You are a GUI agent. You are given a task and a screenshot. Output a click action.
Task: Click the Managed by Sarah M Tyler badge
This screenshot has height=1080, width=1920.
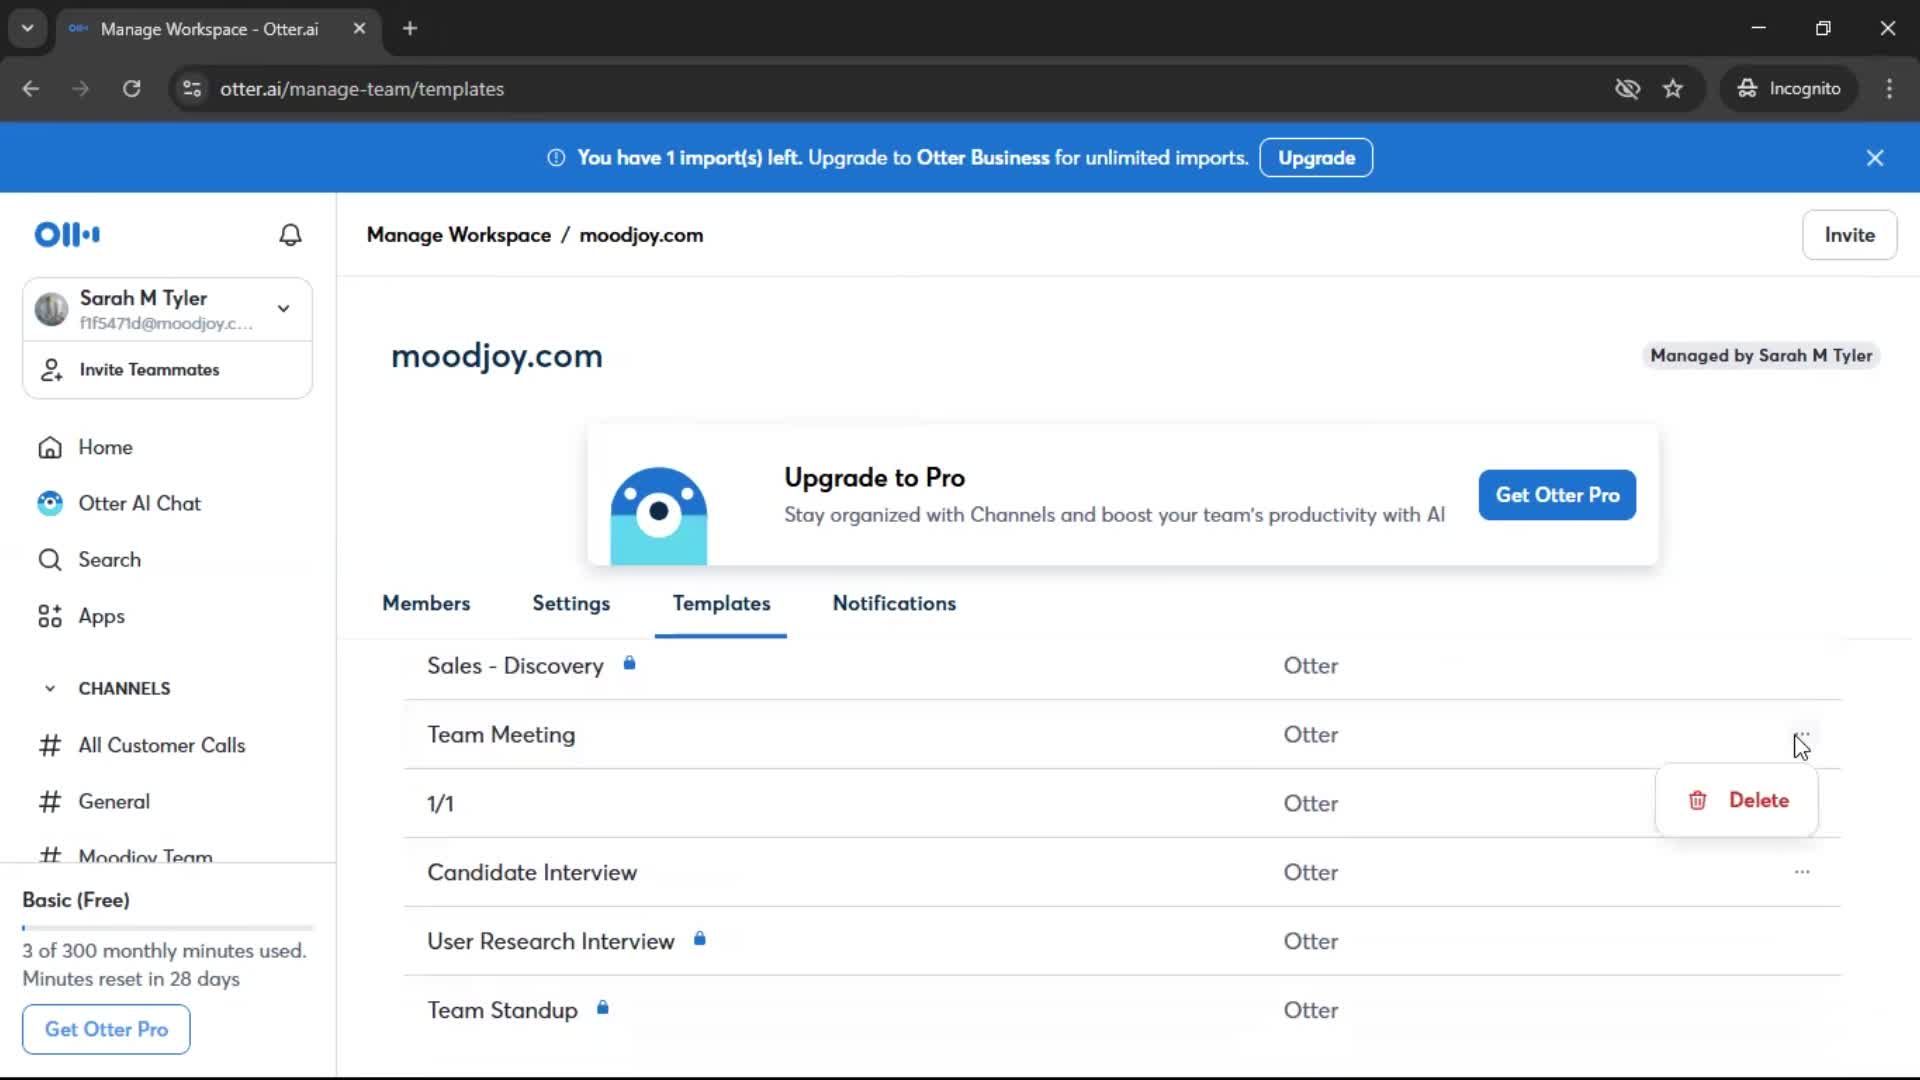pyautogui.click(x=1760, y=356)
